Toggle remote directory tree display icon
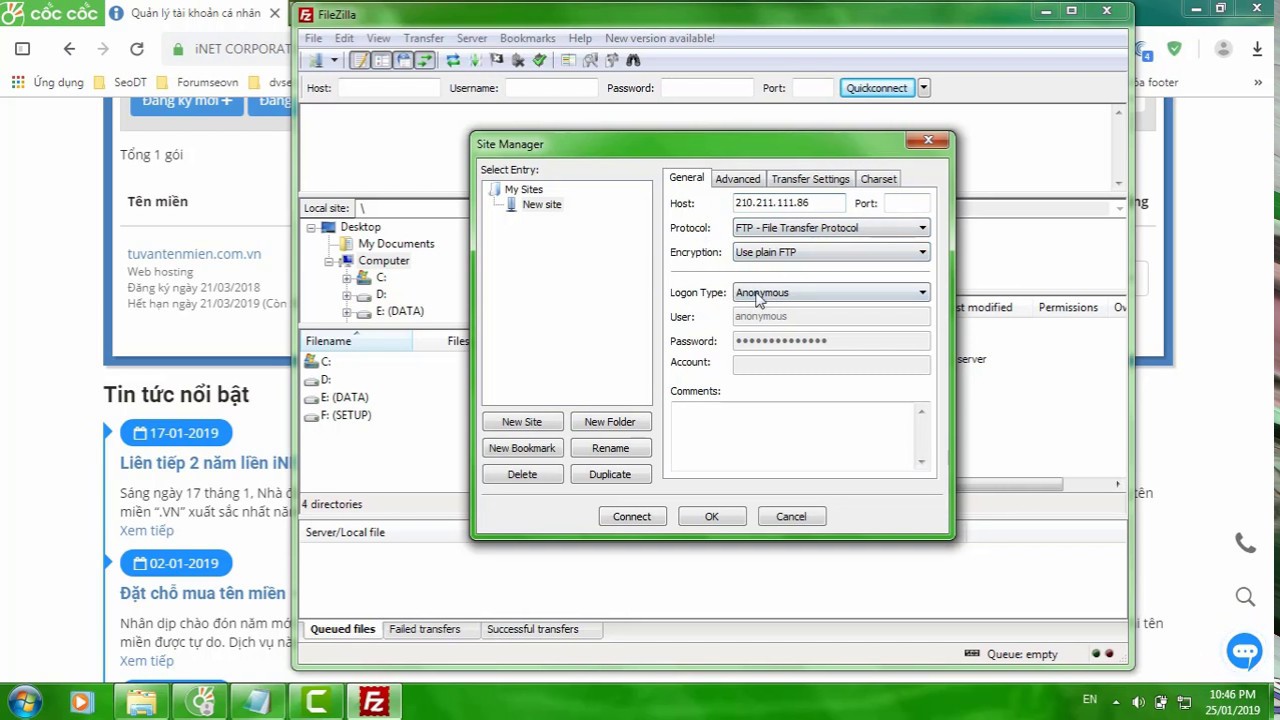 point(403,61)
